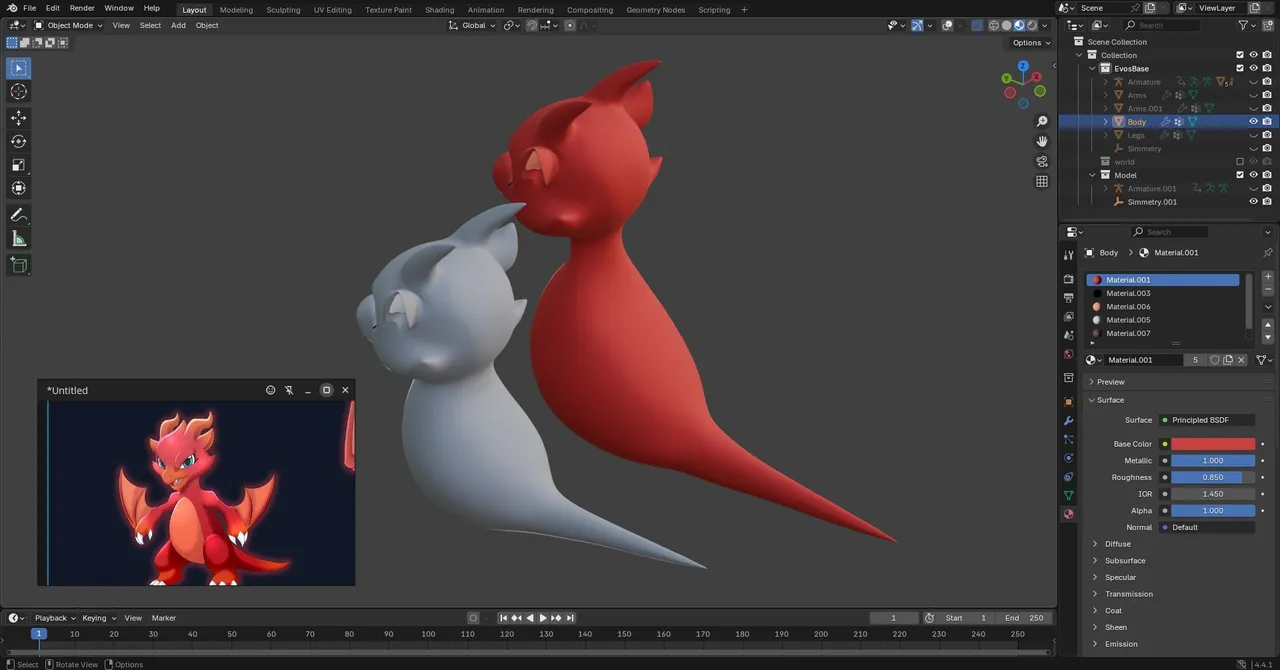Expand the Emission panel
Screen dimensions: 1280x670
[1121, 644]
